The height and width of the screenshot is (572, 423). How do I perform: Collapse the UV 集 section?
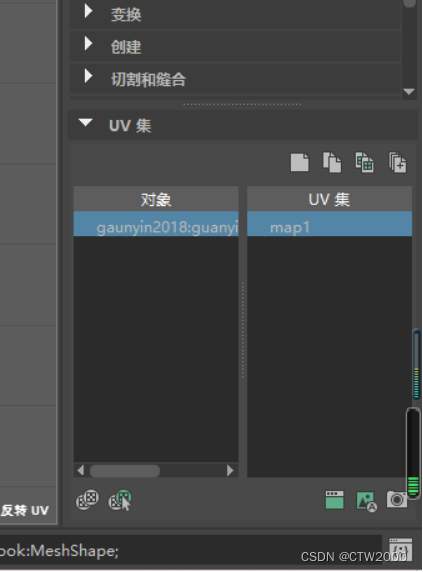coord(85,123)
